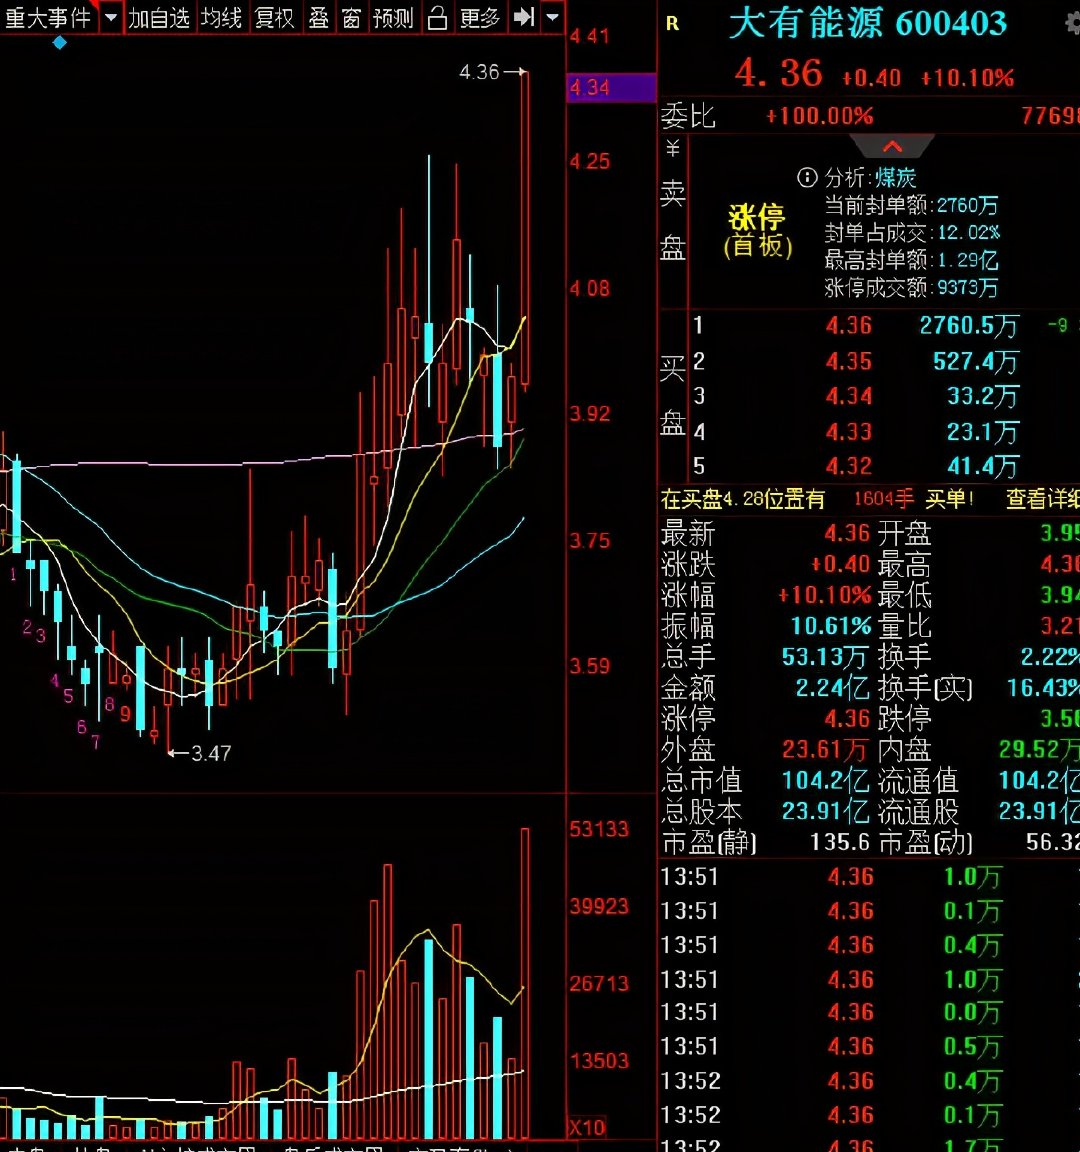Toggle 复权 price adjustment
The width and height of the screenshot is (1080, 1152).
[274, 18]
